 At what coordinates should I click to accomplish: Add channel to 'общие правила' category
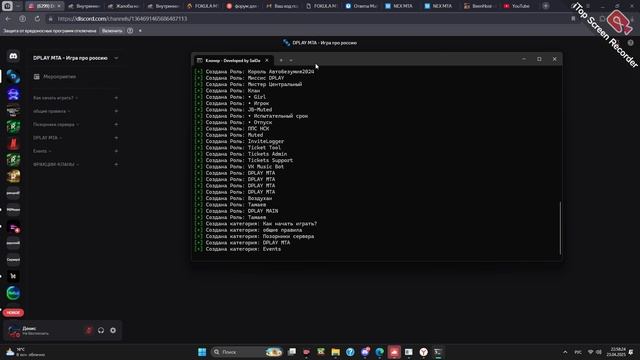(116, 111)
